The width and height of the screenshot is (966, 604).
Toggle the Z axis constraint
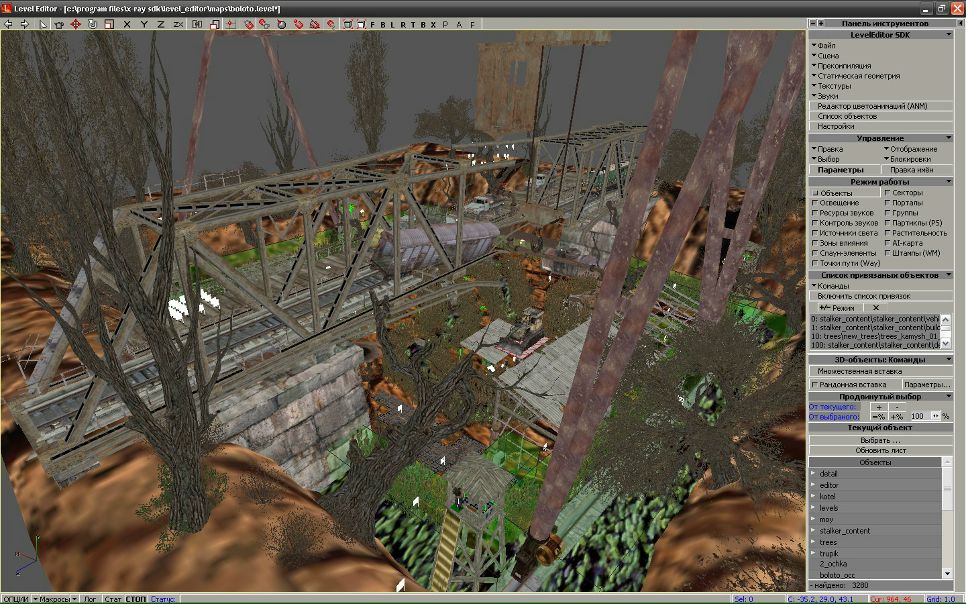click(x=161, y=23)
